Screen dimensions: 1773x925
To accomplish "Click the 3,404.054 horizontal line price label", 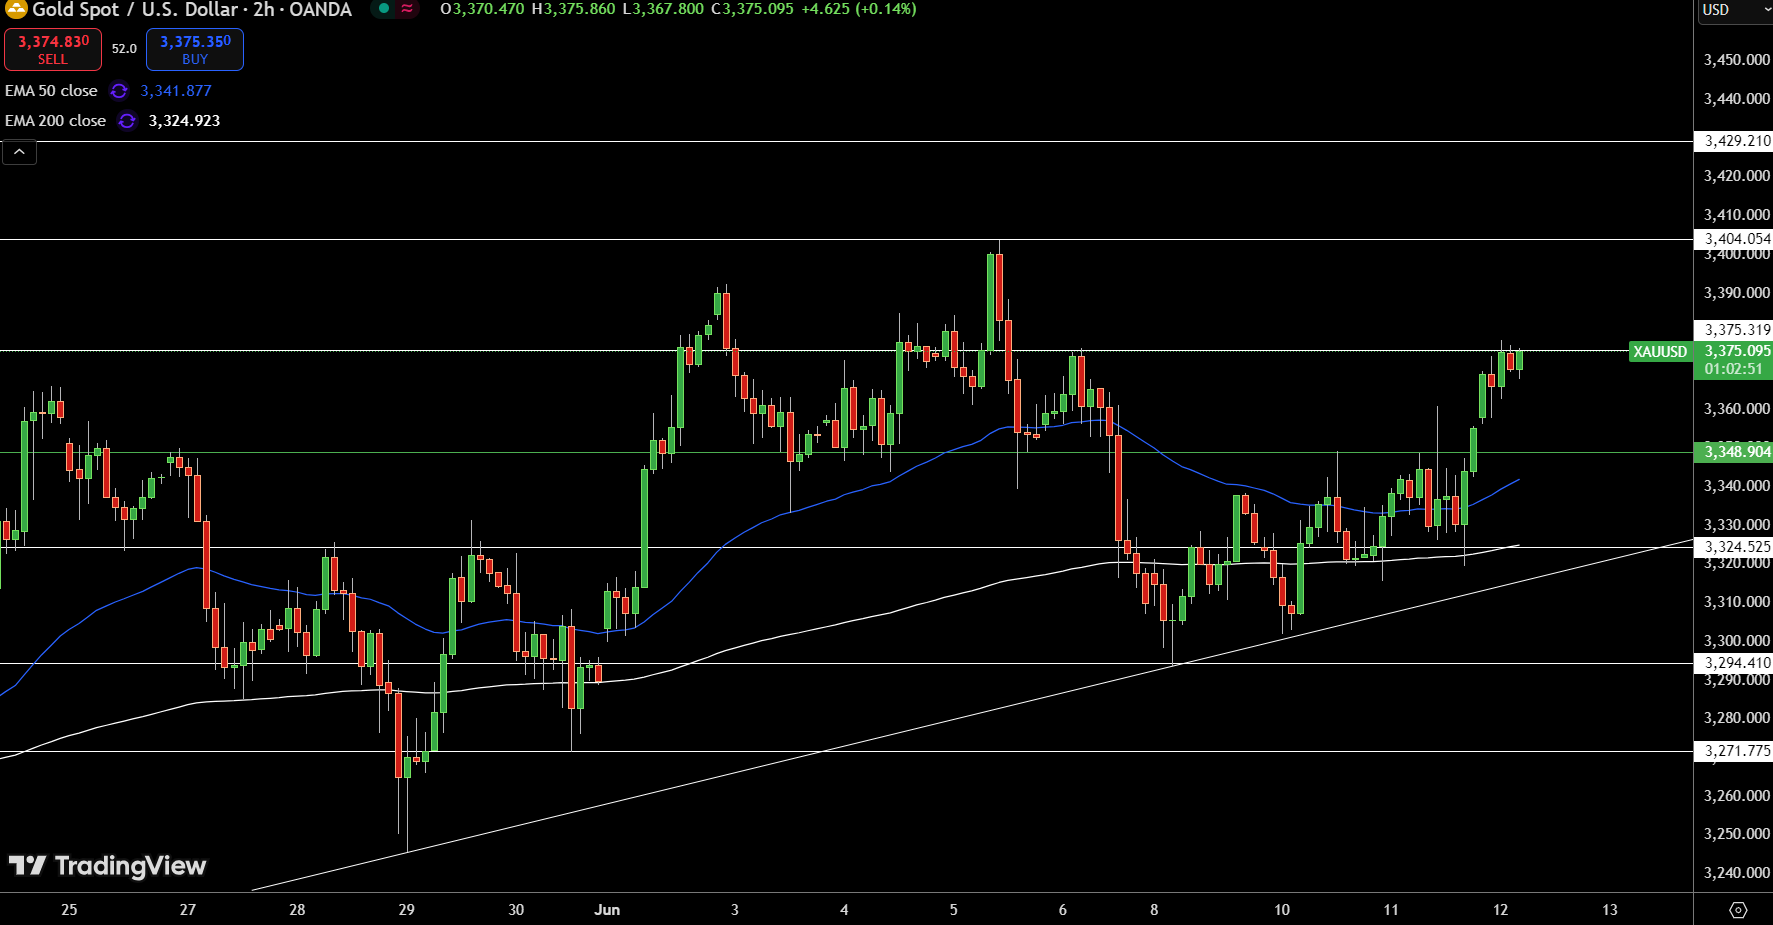I will 1734,239.
